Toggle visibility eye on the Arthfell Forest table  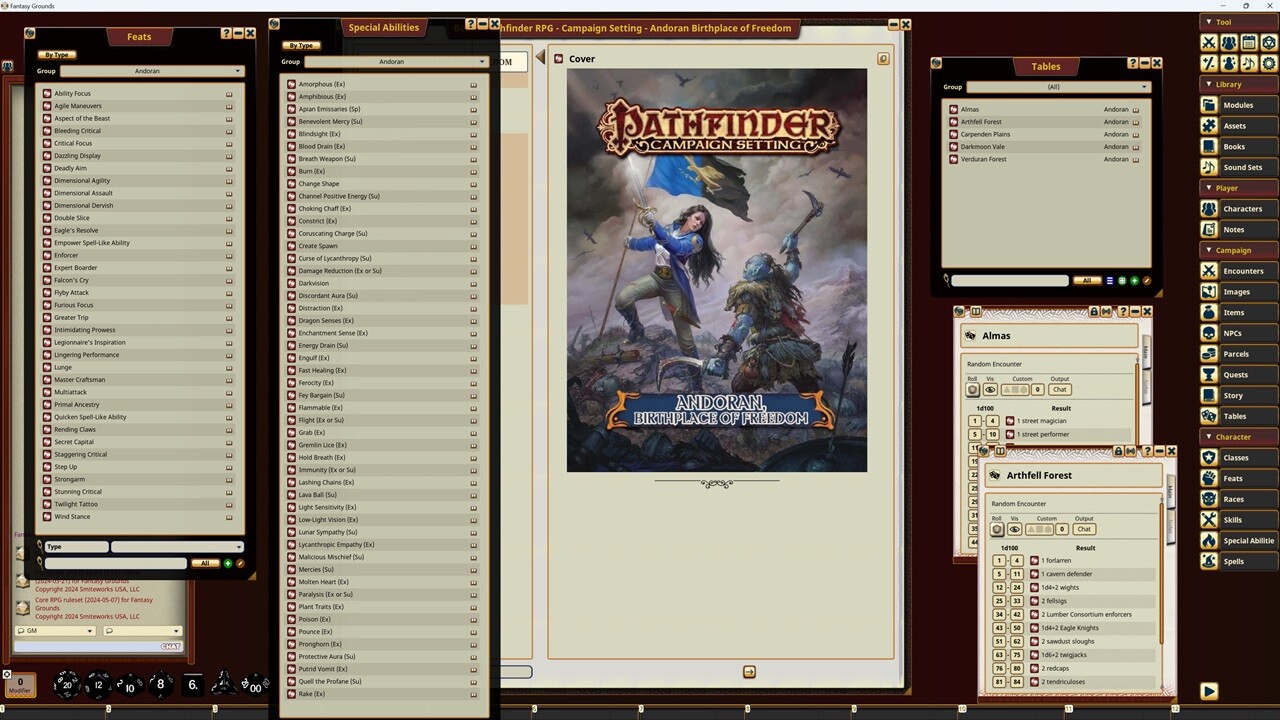tap(1014, 529)
